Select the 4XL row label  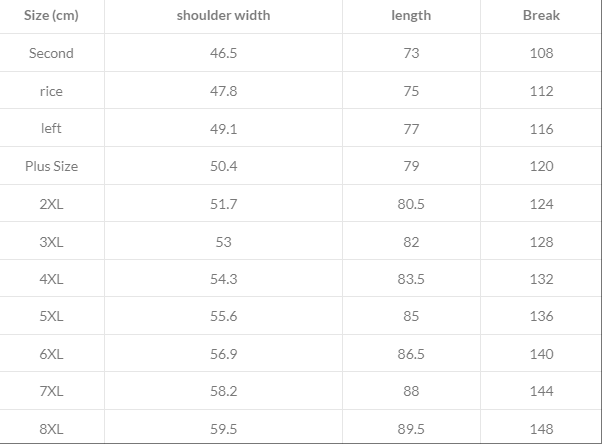[x=51, y=279]
